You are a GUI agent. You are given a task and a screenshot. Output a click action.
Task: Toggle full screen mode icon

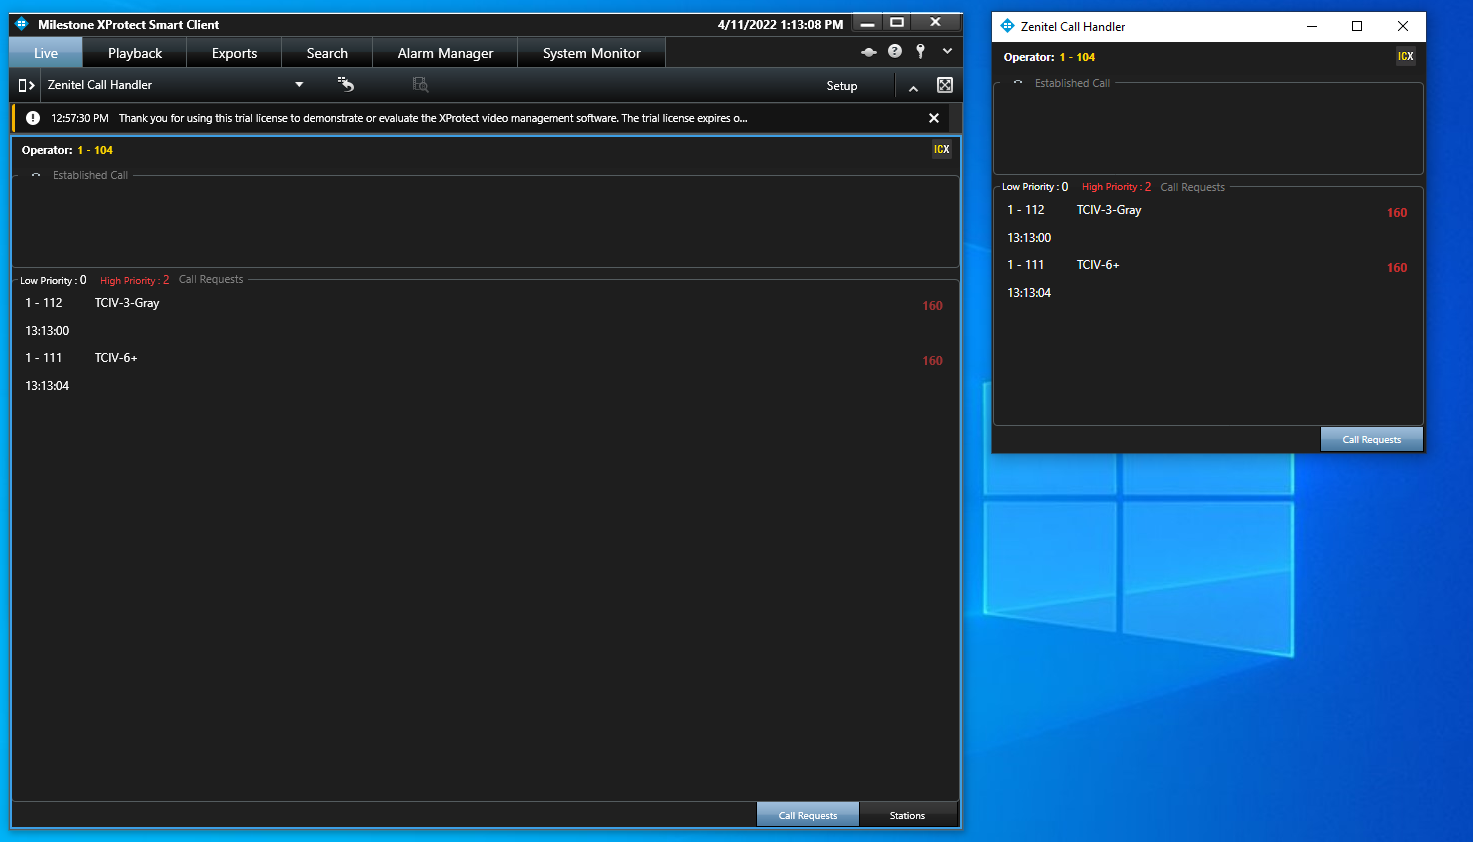pos(944,85)
